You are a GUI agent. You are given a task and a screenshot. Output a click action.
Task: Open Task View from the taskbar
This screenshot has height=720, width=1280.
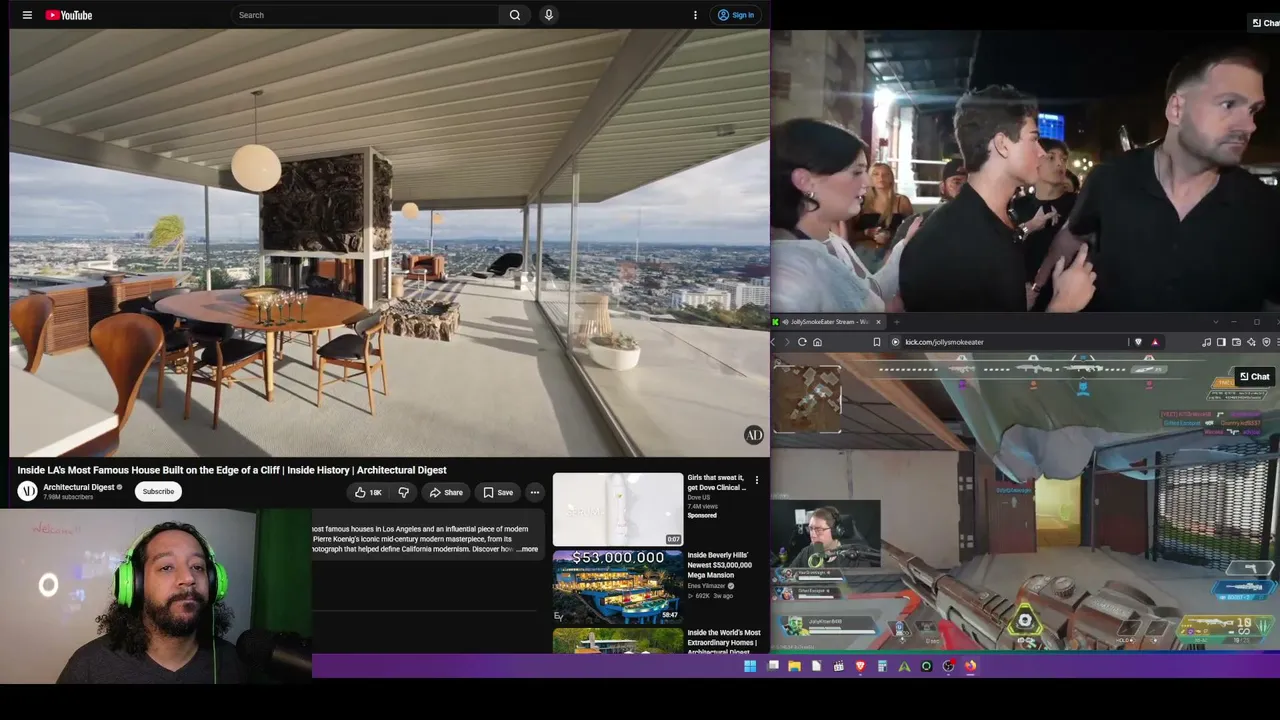pos(773,666)
